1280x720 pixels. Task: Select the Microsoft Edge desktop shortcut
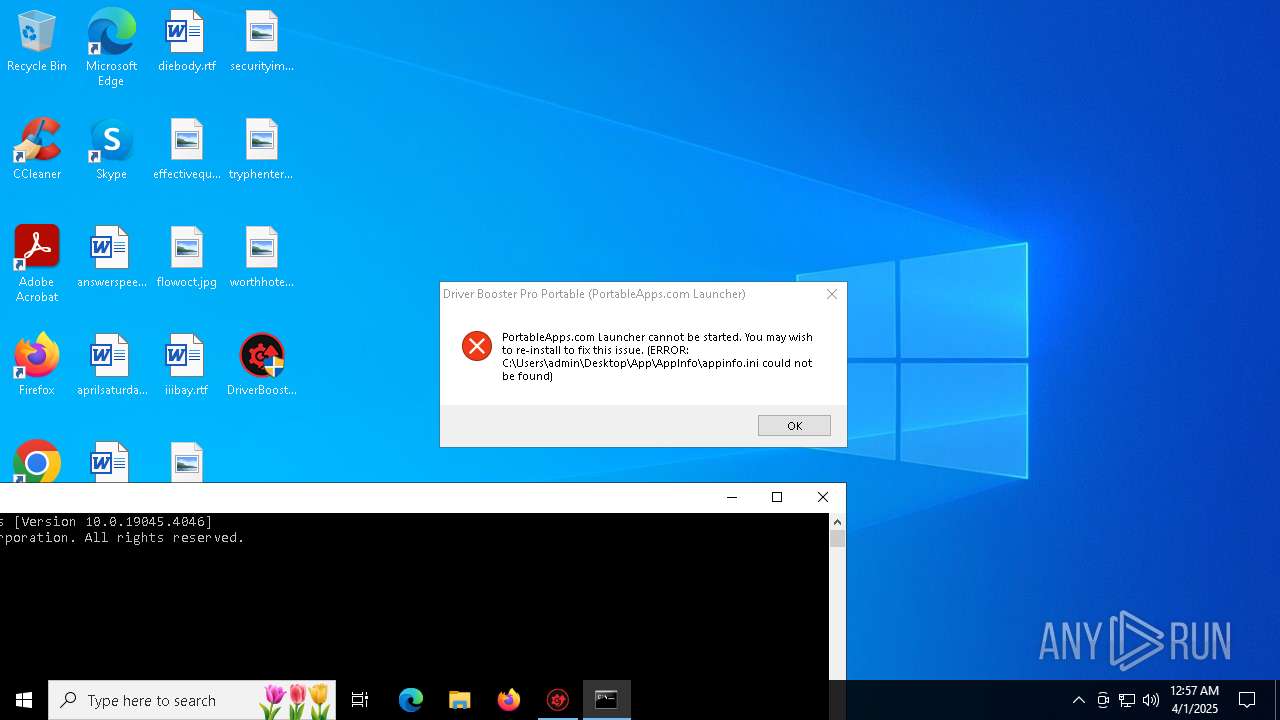pyautogui.click(x=111, y=48)
